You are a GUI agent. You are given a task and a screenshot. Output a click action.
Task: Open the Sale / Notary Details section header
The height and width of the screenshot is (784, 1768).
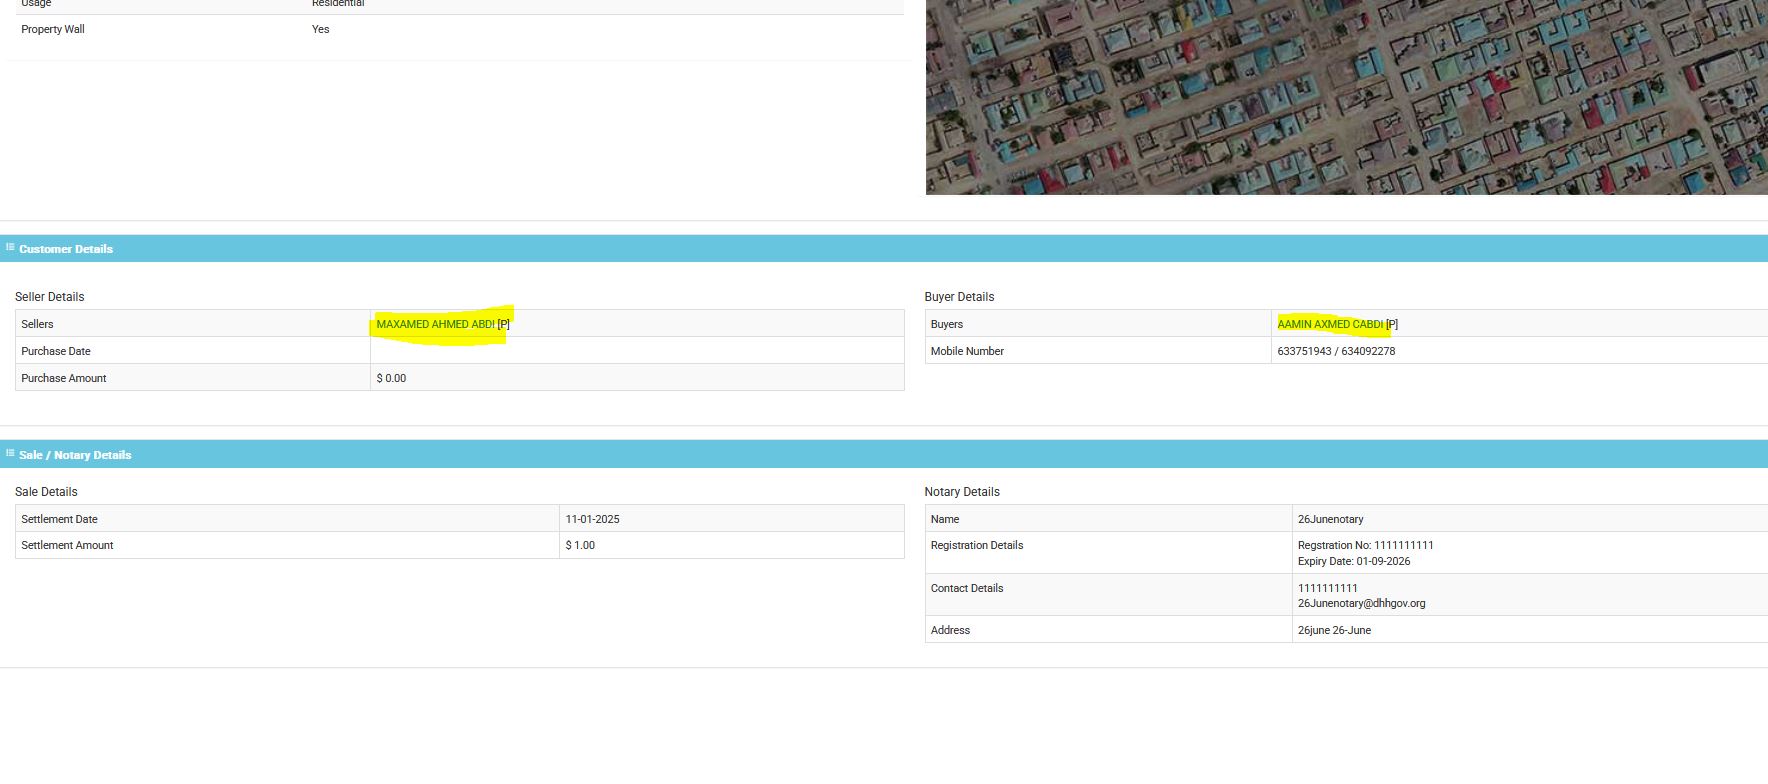click(x=884, y=454)
